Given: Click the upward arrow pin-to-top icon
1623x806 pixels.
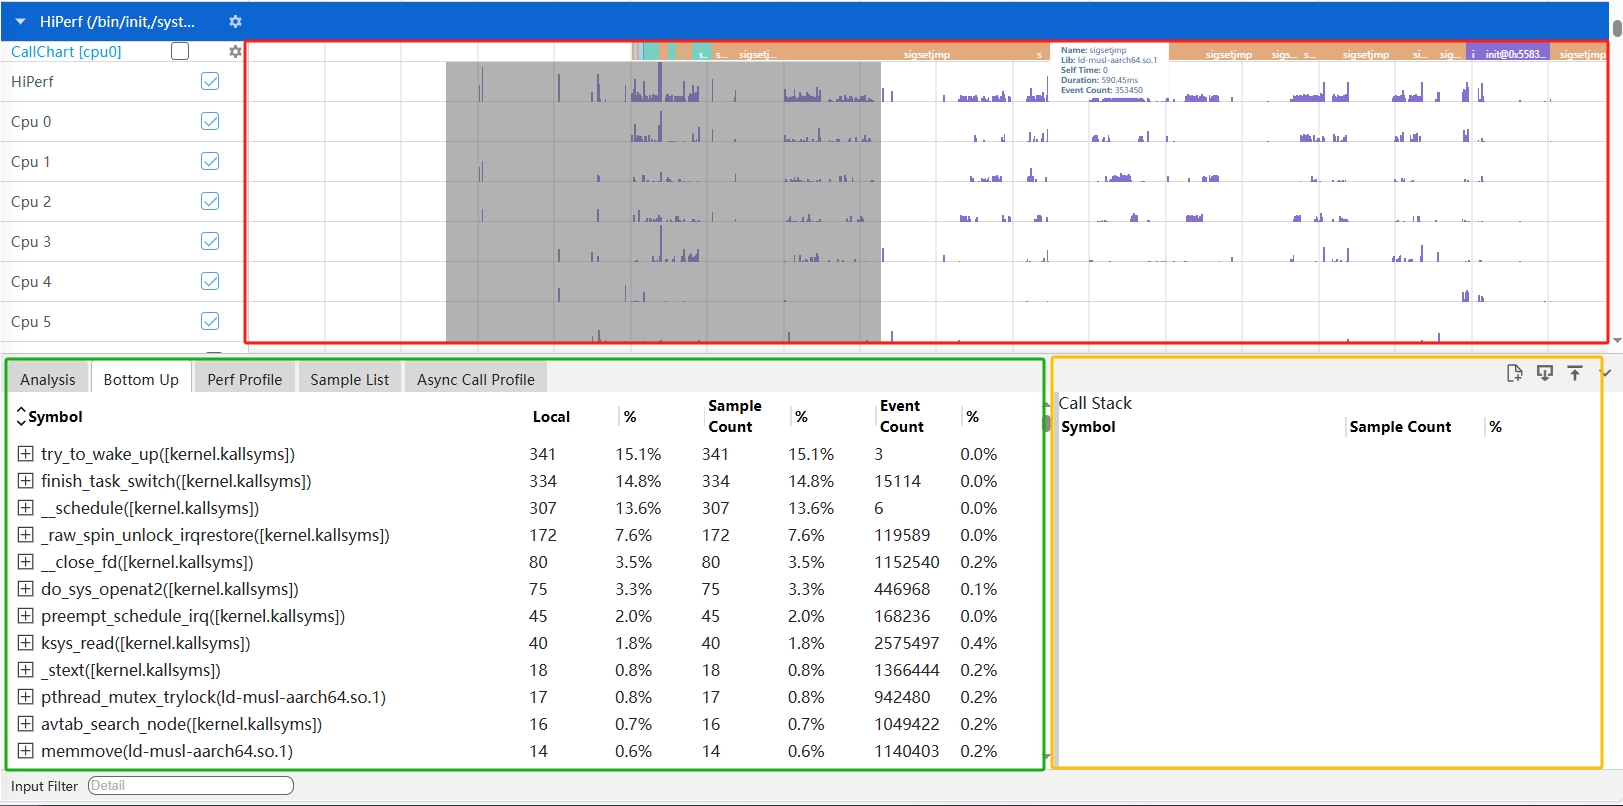Looking at the screenshot, I should pos(1575,373).
